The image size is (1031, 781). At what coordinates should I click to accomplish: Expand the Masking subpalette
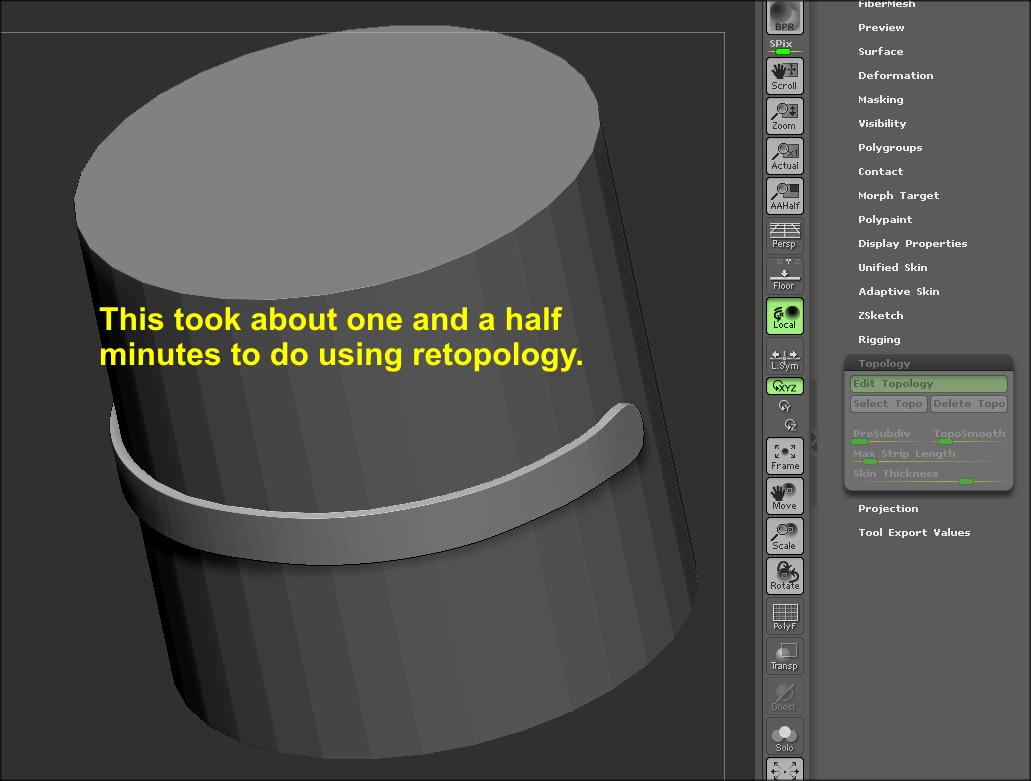tap(880, 99)
